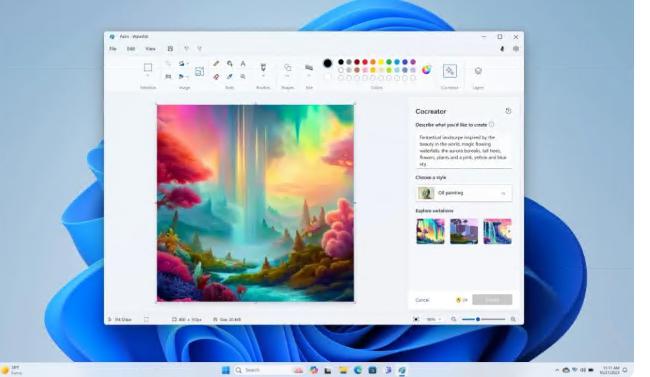Open the Edit menu

click(131, 49)
